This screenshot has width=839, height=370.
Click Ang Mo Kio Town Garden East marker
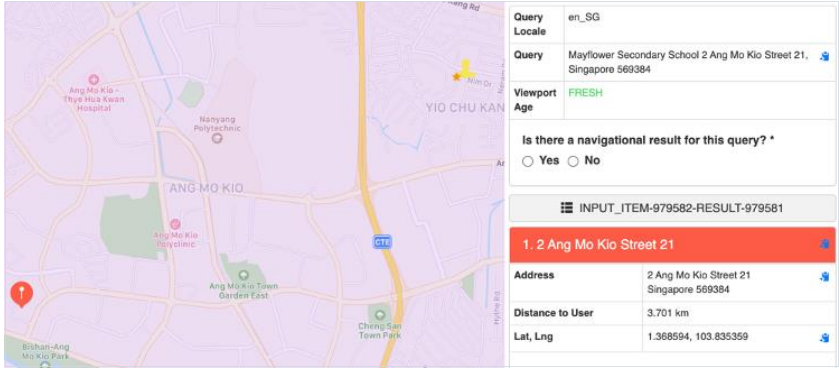243,275
